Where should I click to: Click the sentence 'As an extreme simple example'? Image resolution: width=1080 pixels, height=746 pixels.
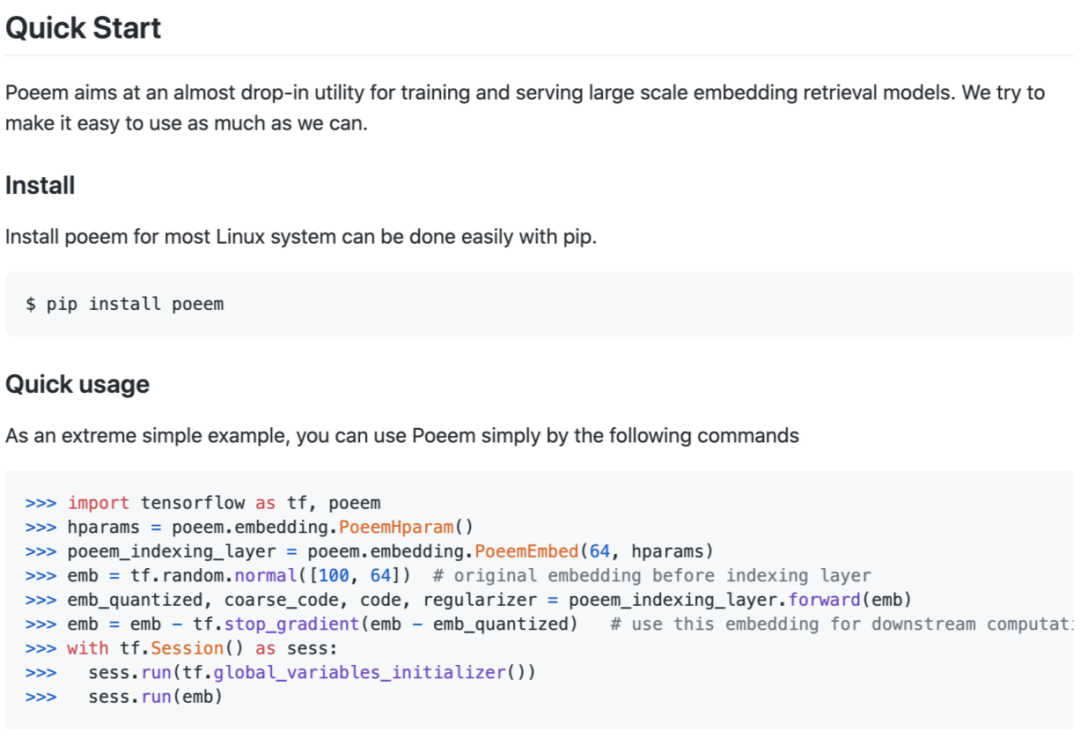[402, 435]
